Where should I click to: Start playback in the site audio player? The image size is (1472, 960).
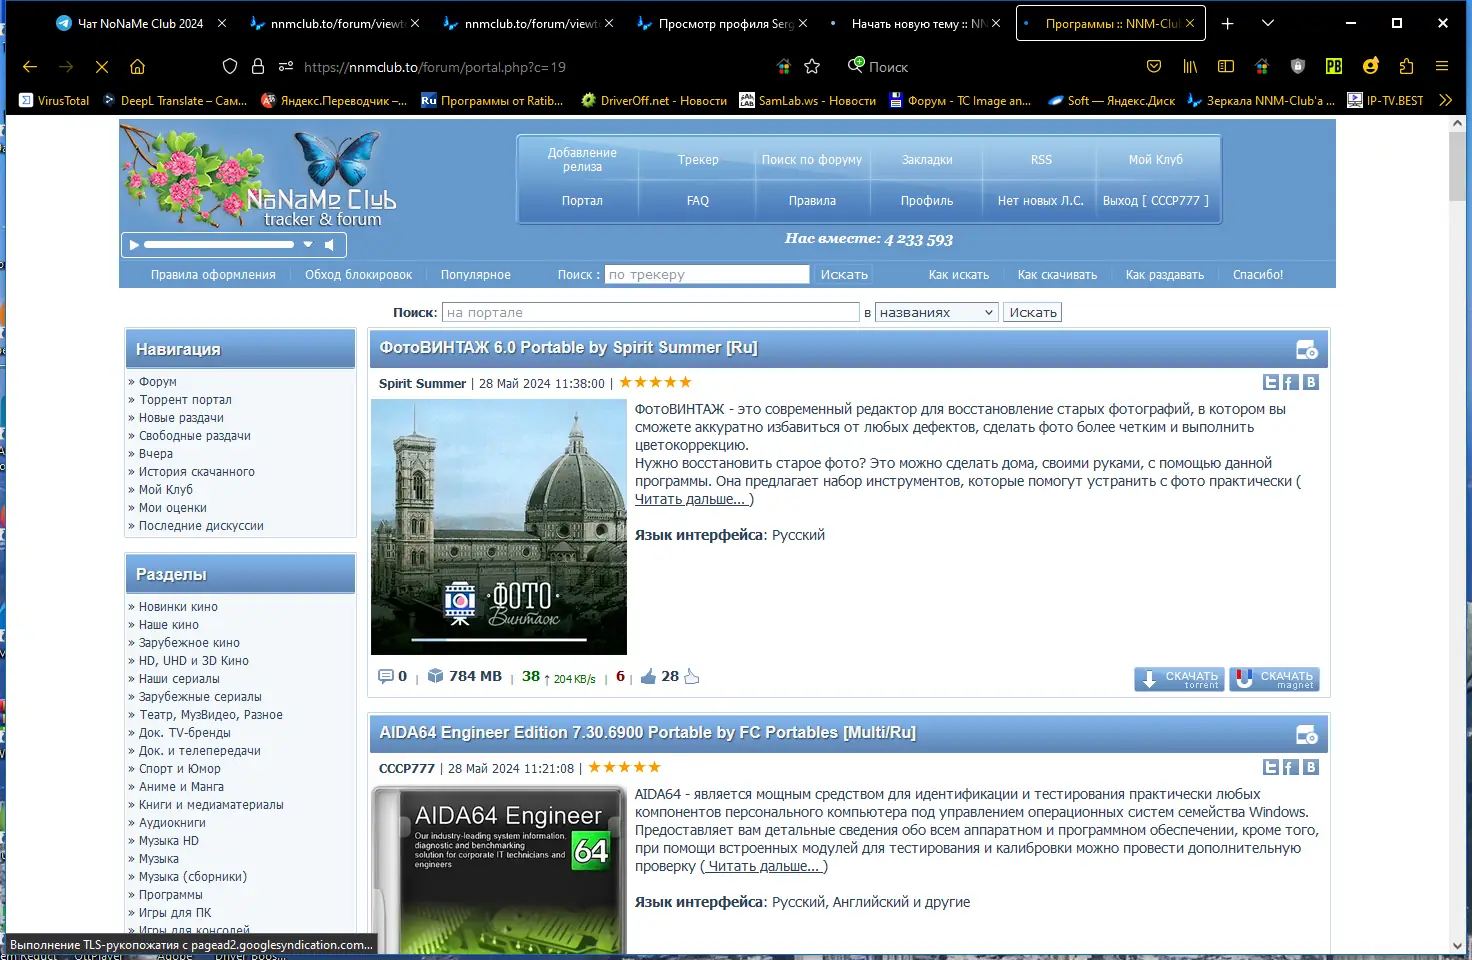(134, 244)
